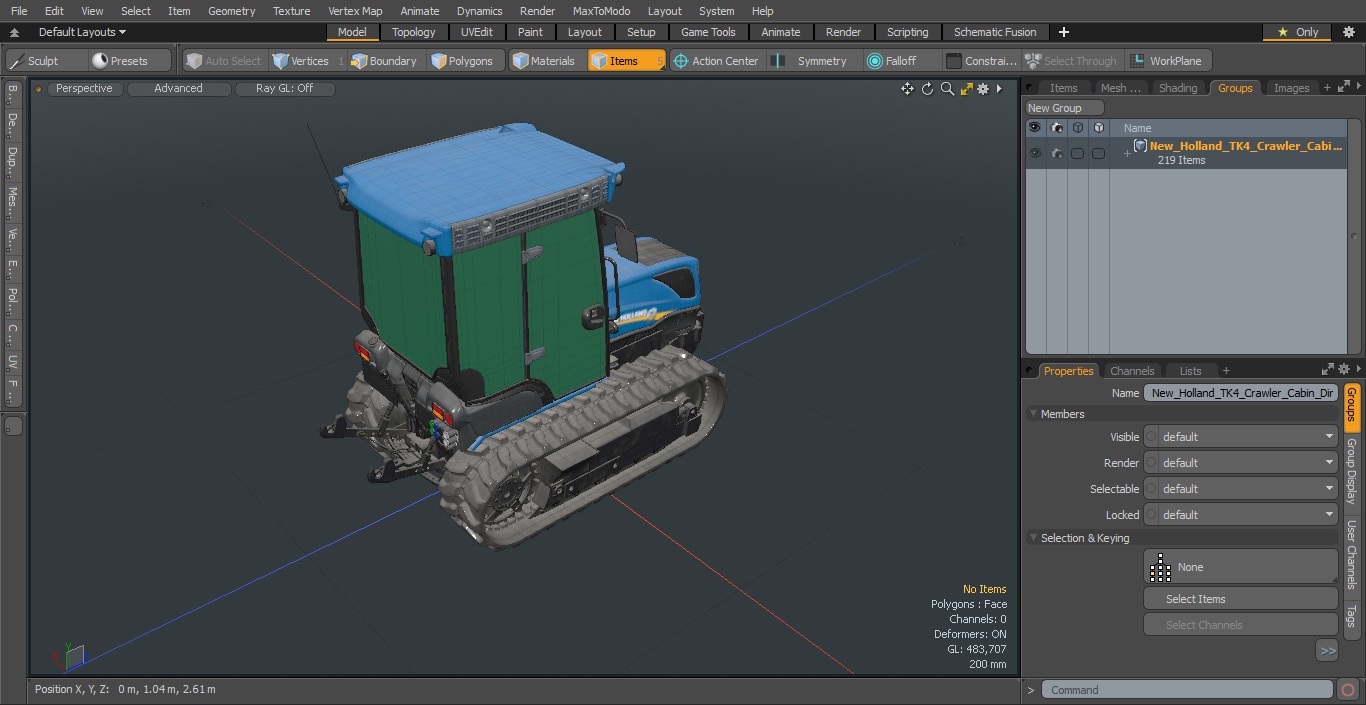
Task: Open the Render dropdown in Members
Action: (1247, 463)
